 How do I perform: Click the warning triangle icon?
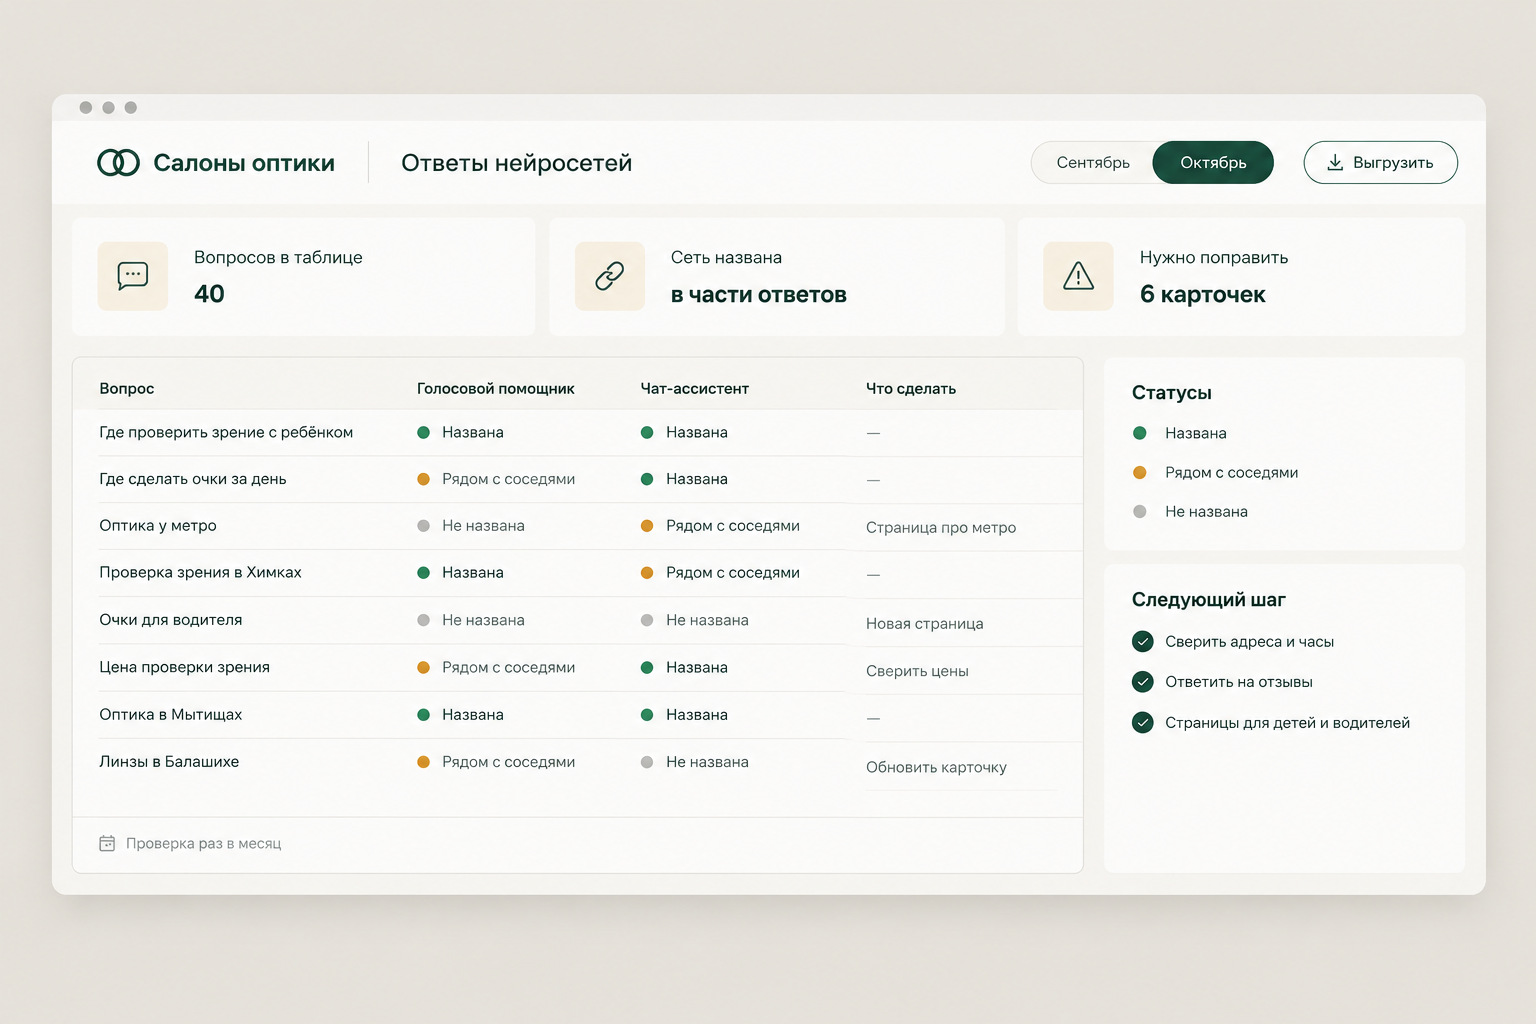(1078, 276)
